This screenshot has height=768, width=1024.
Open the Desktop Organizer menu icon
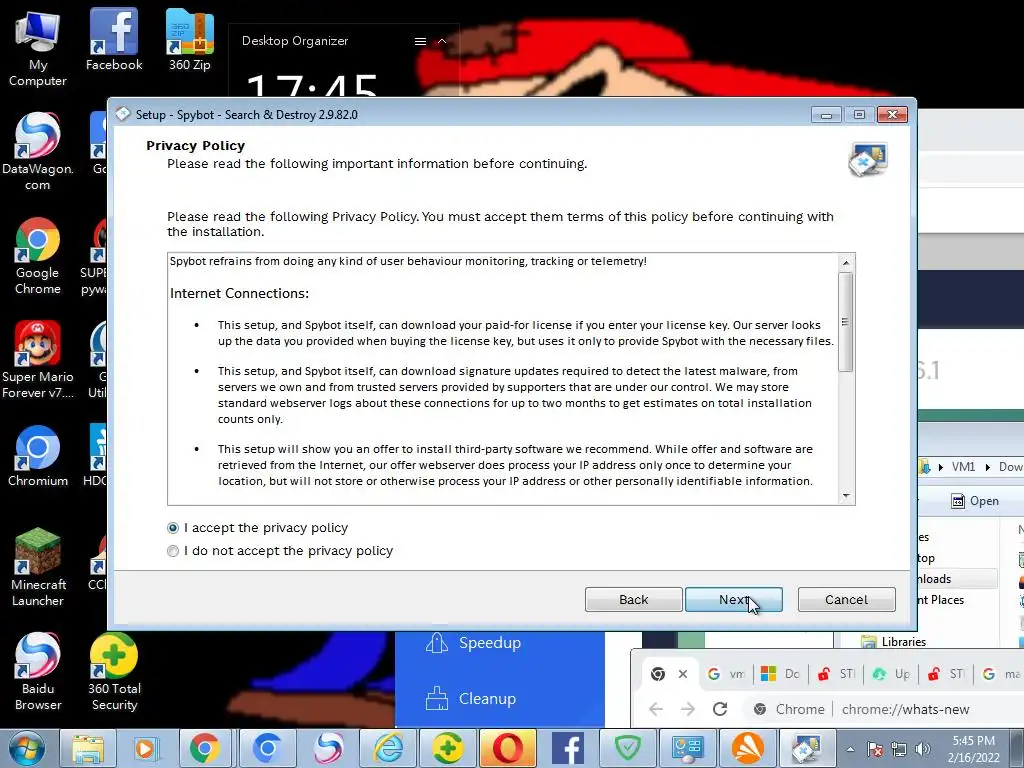pyautogui.click(x=421, y=41)
